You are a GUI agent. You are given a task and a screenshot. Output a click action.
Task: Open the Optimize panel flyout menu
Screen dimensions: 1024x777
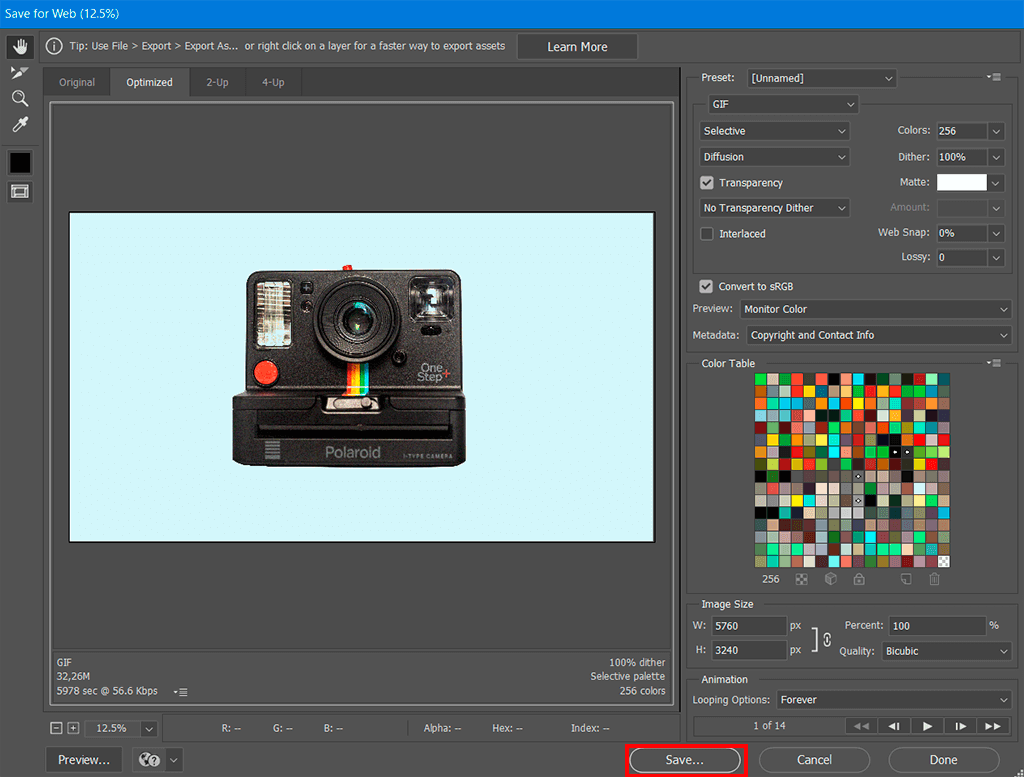pos(993,77)
